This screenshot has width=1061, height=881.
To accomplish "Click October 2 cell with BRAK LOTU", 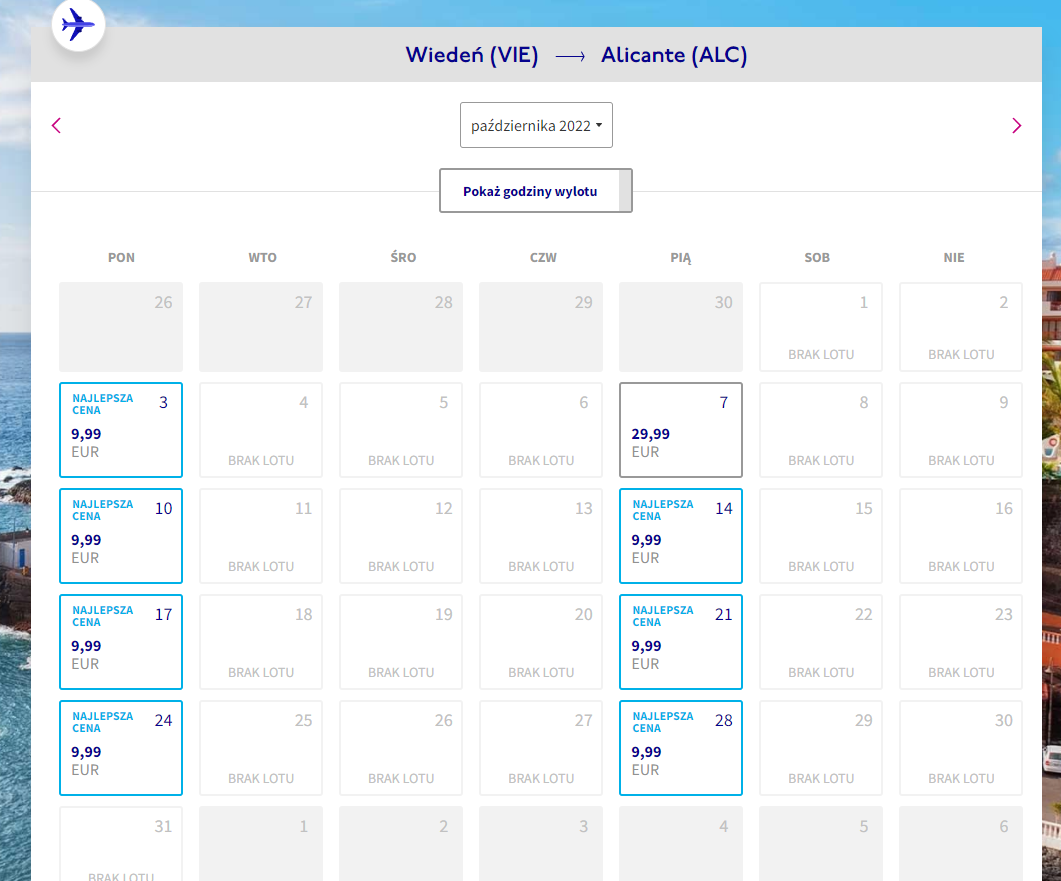I will [x=961, y=327].
